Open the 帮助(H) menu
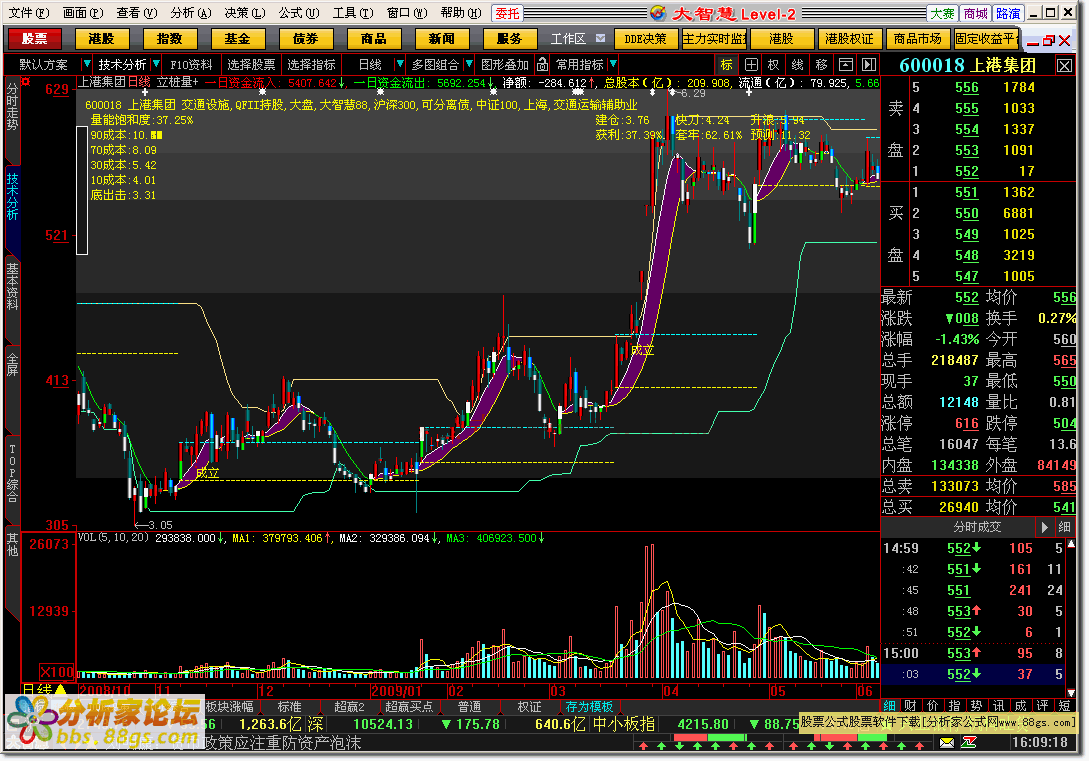The width and height of the screenshot is (1089, 761). [x=460, y=13]
